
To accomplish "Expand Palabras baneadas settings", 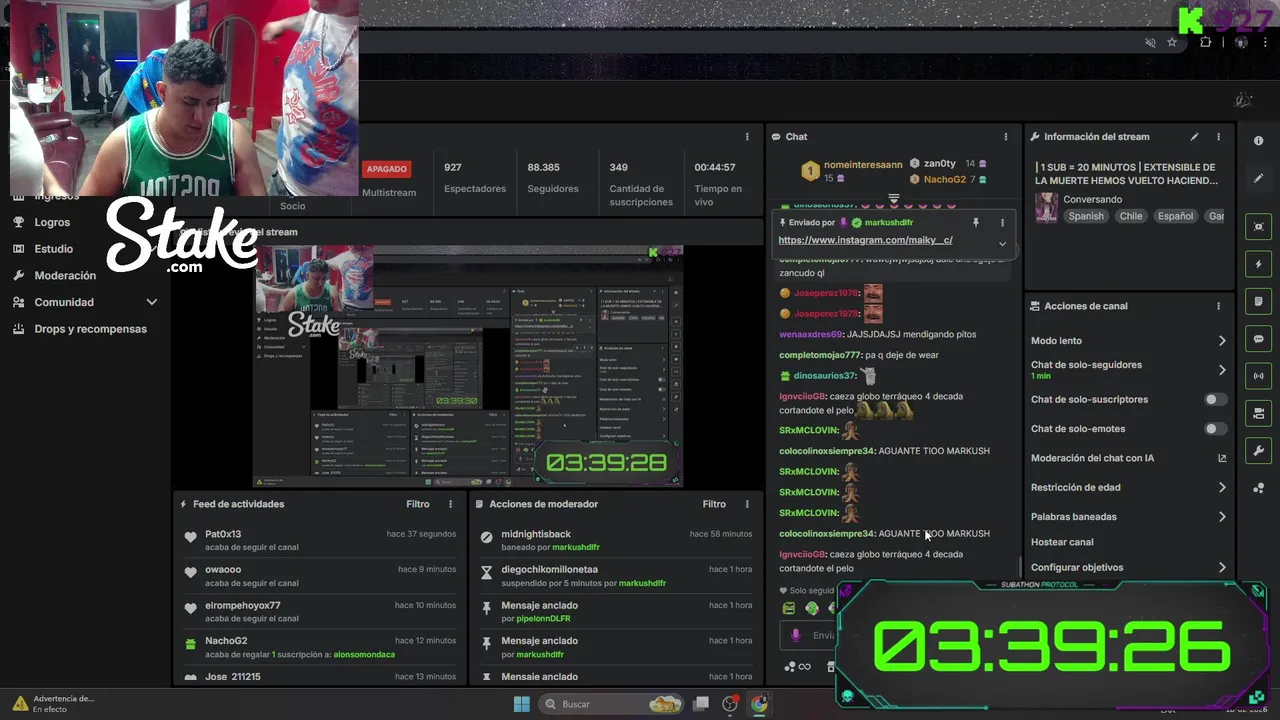I will [x=1222, y=517].
